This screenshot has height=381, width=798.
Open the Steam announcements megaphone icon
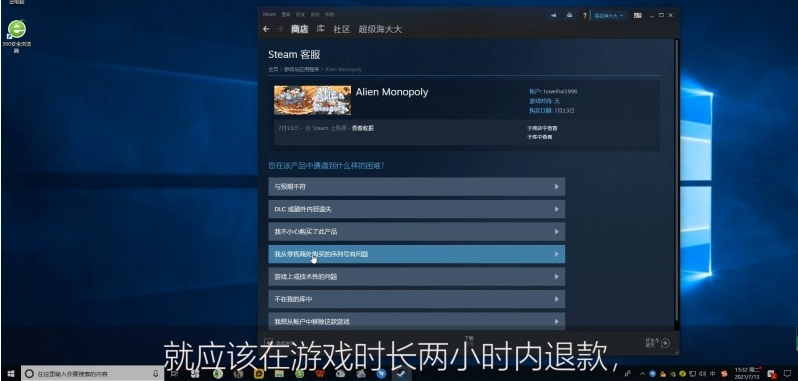(554, 15)
